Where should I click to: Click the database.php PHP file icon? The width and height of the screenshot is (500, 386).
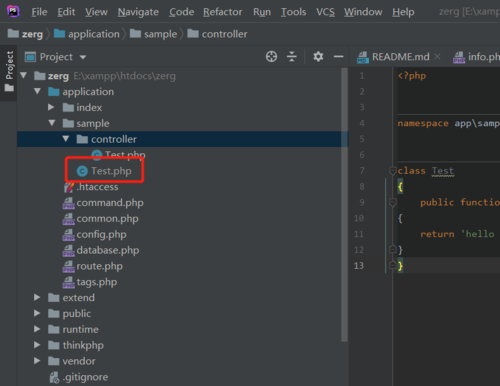(69, 250)
